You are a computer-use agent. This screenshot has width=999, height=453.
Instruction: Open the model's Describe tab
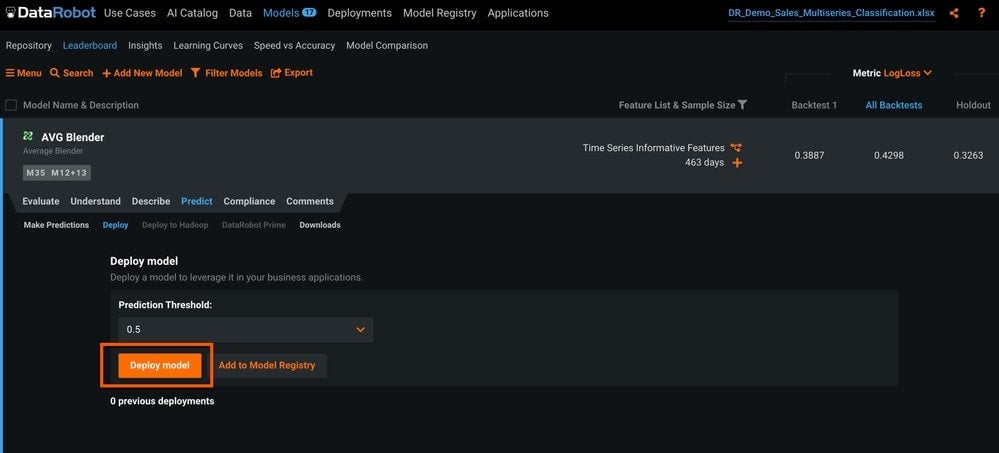coord(151,201)
